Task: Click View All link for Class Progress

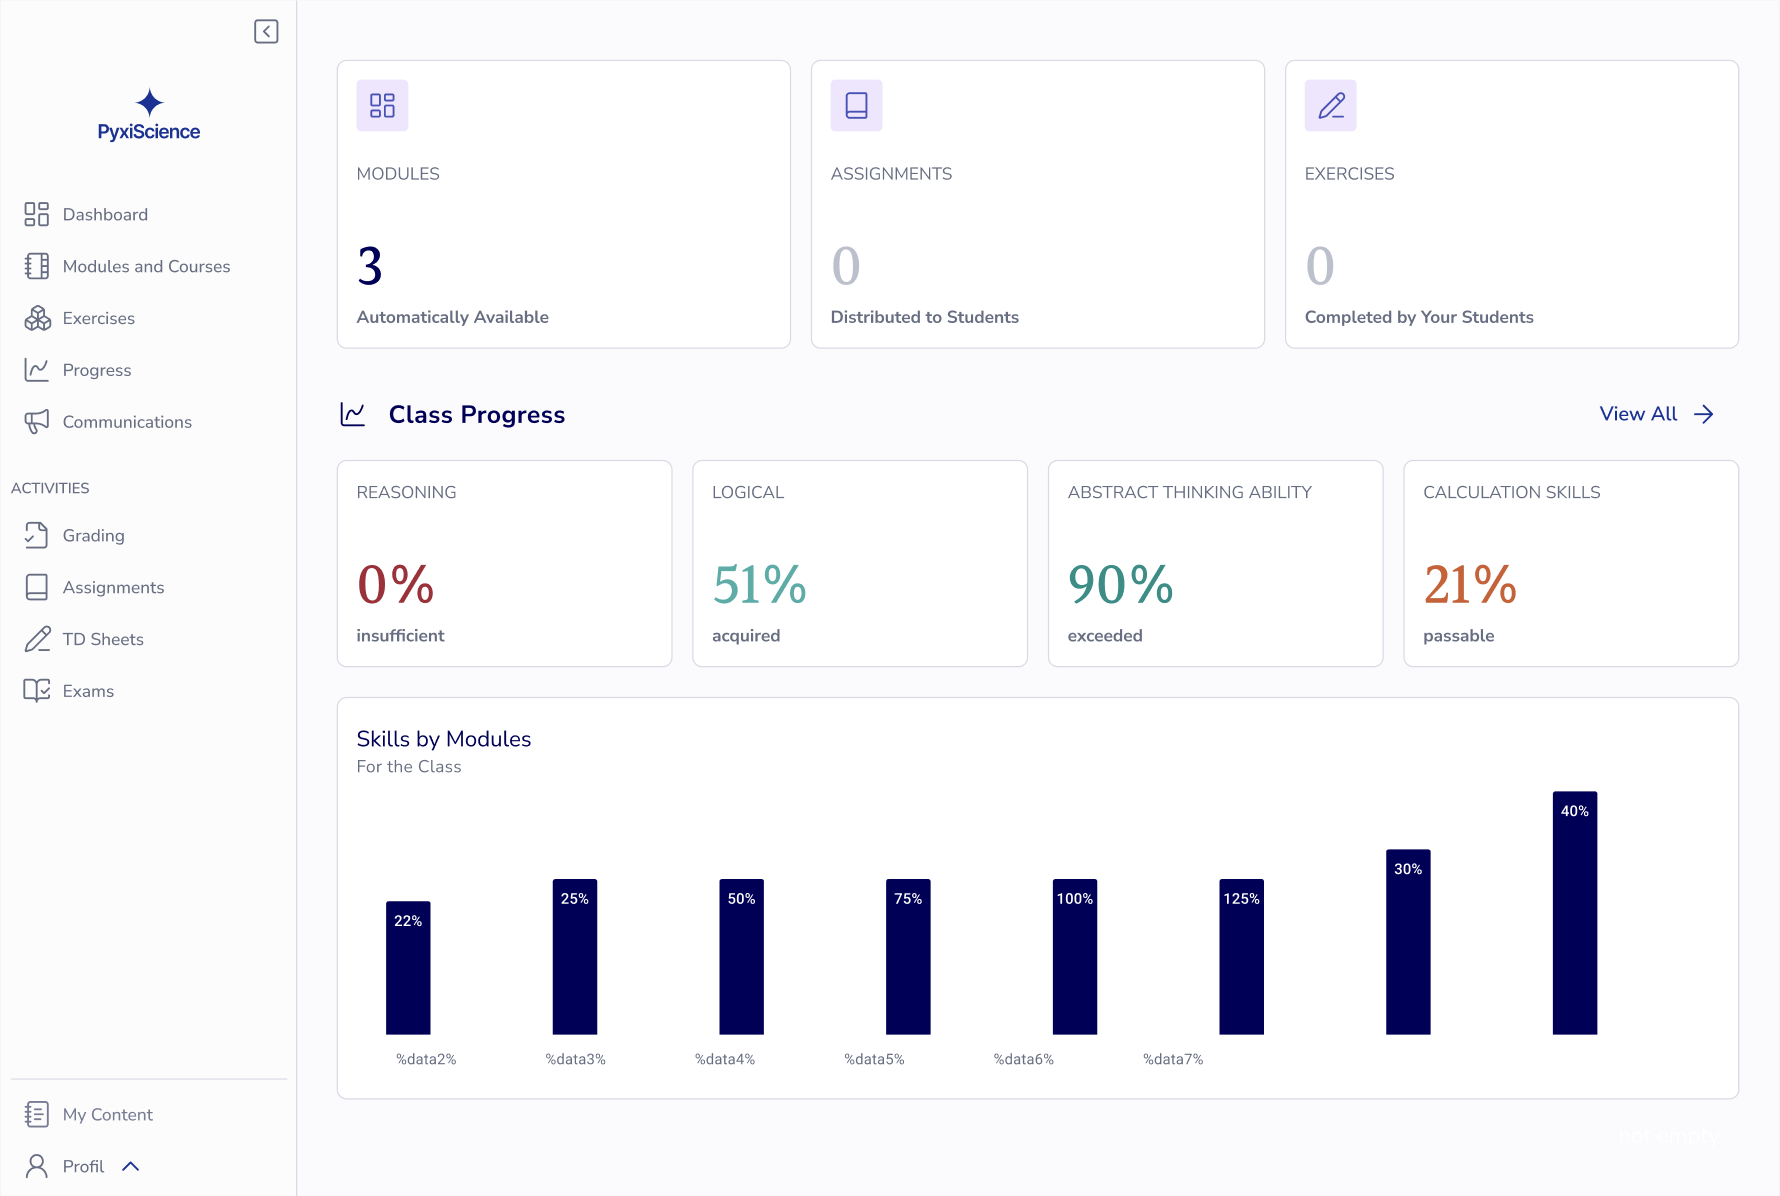Action: (x=1638, y=414)
